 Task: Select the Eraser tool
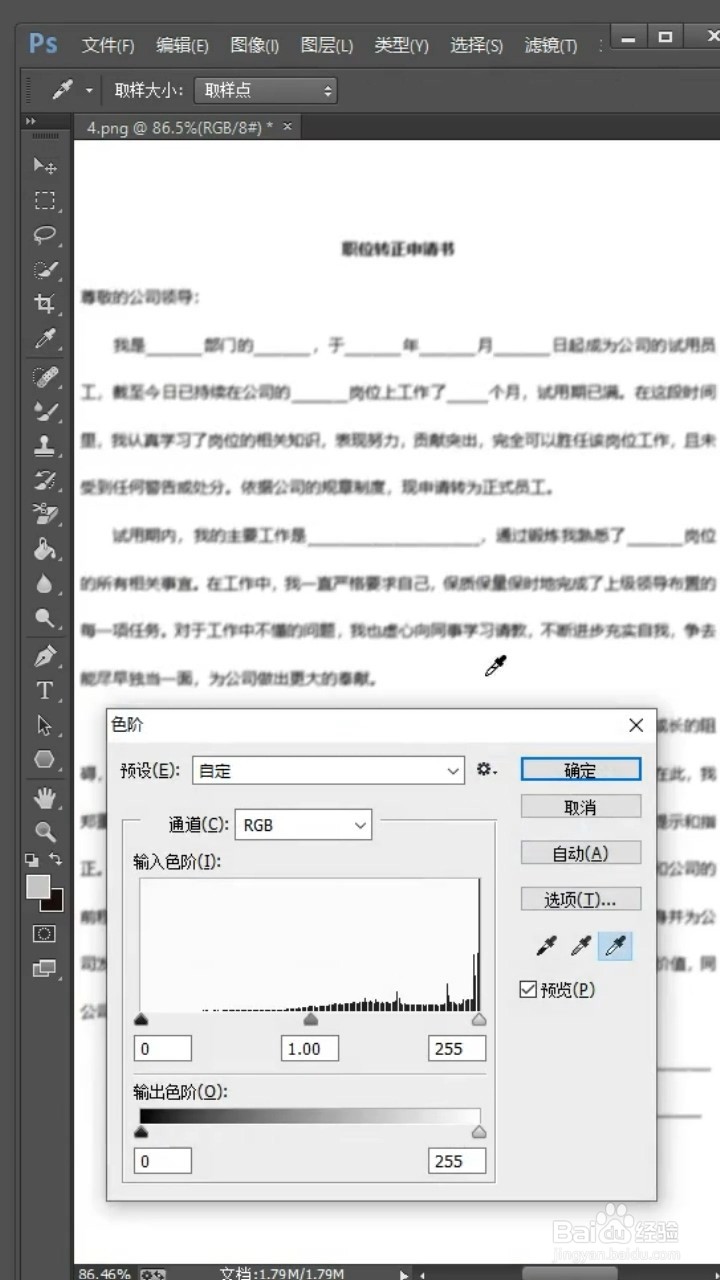tap(45, 514)
